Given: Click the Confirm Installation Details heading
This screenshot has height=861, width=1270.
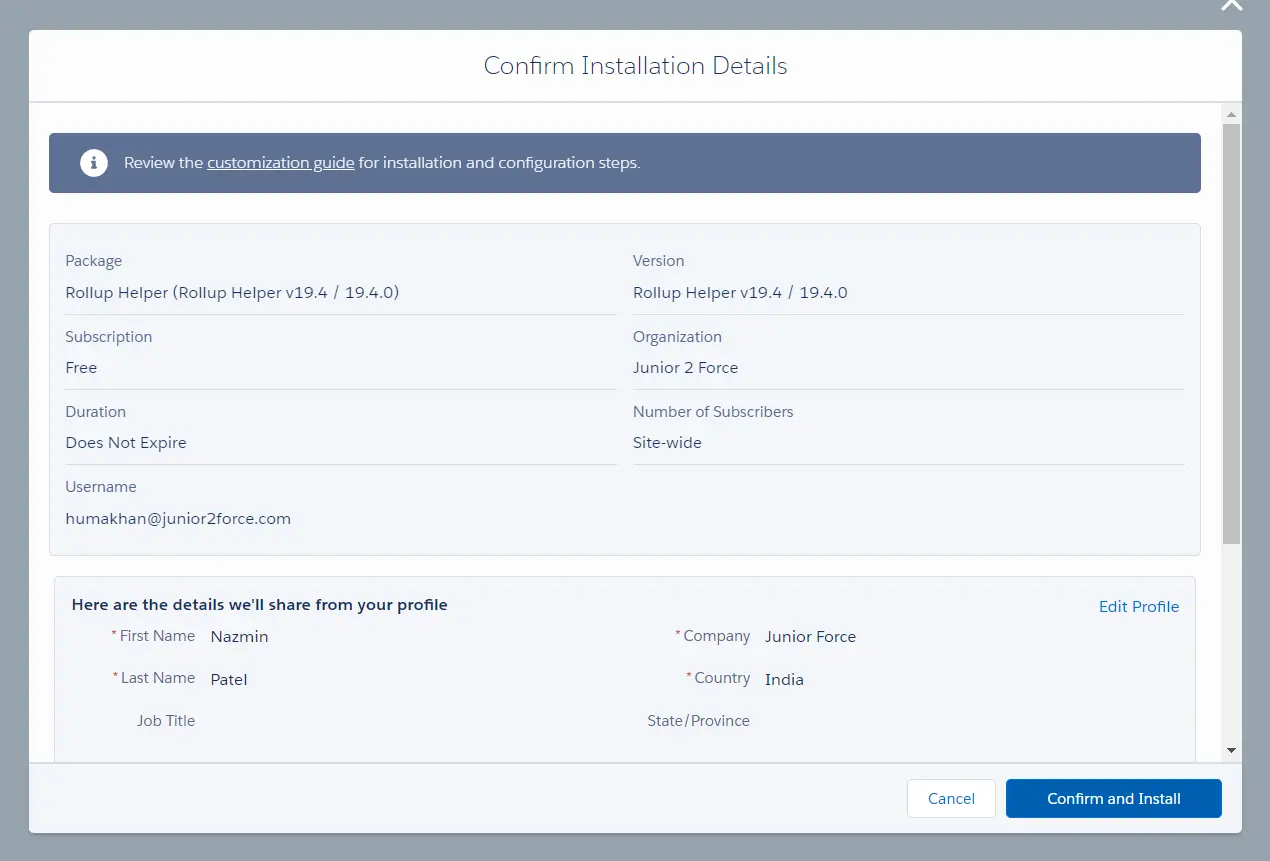Looking at the screenshot, I should (x=635, y=66).
